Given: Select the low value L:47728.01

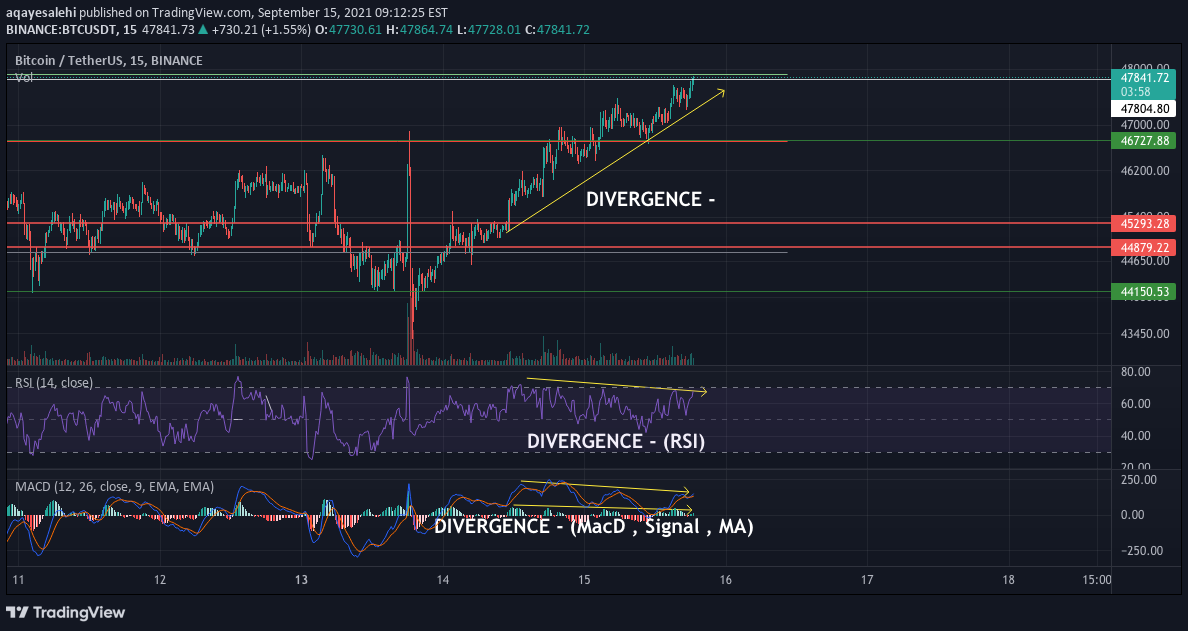Looking at the screenshot, I should [x=489, y=30].
